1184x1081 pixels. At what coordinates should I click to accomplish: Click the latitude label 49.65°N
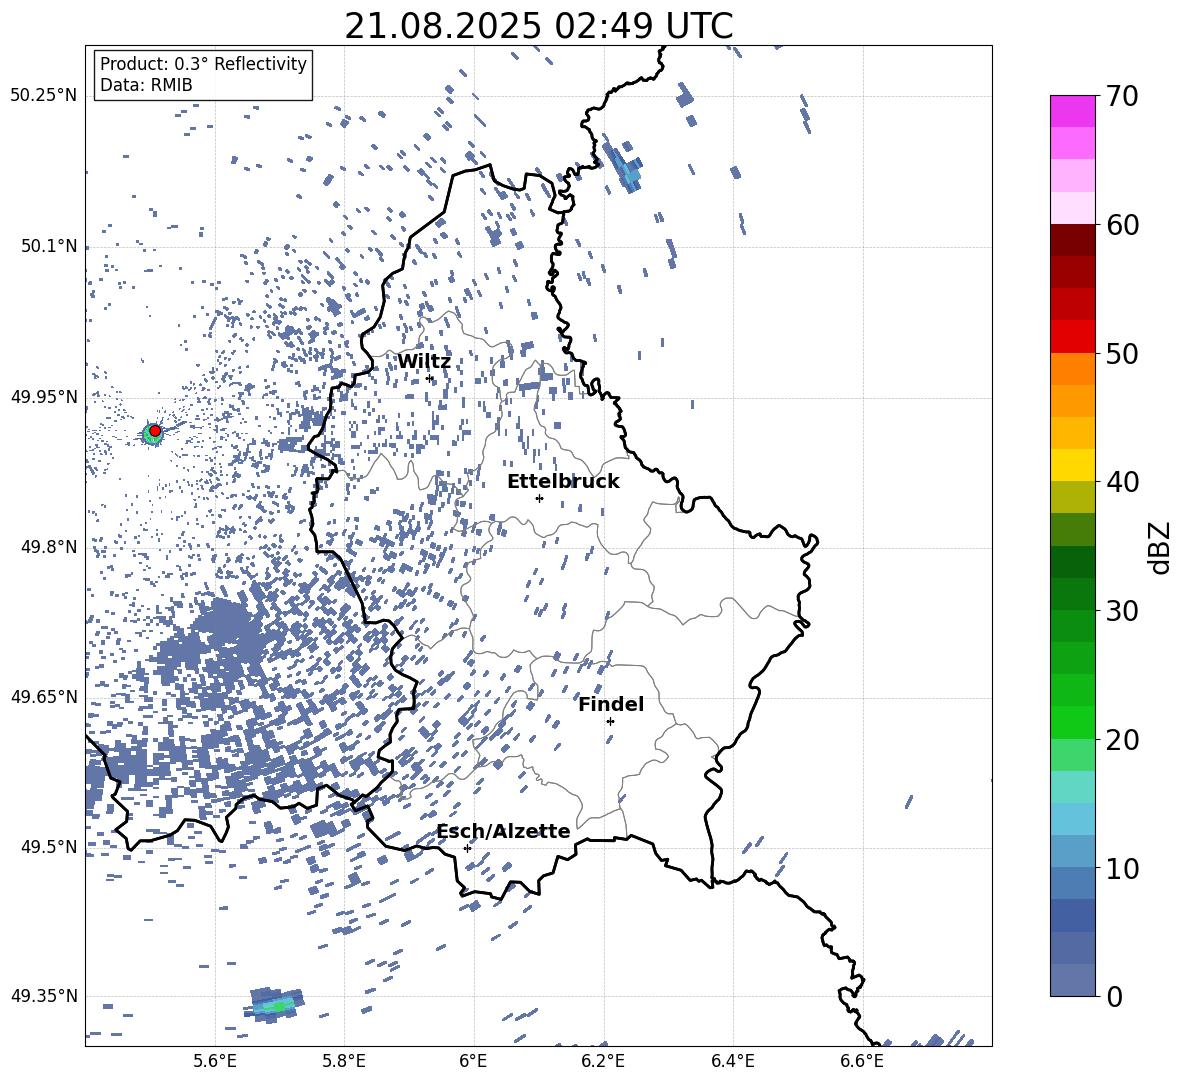tap(44, 696)
